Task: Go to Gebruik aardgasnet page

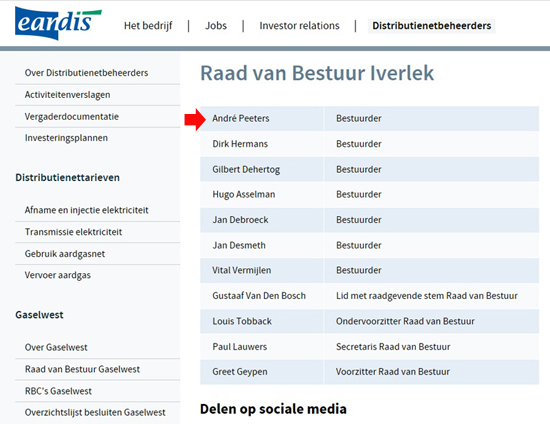Action: (x=65, y=254)
